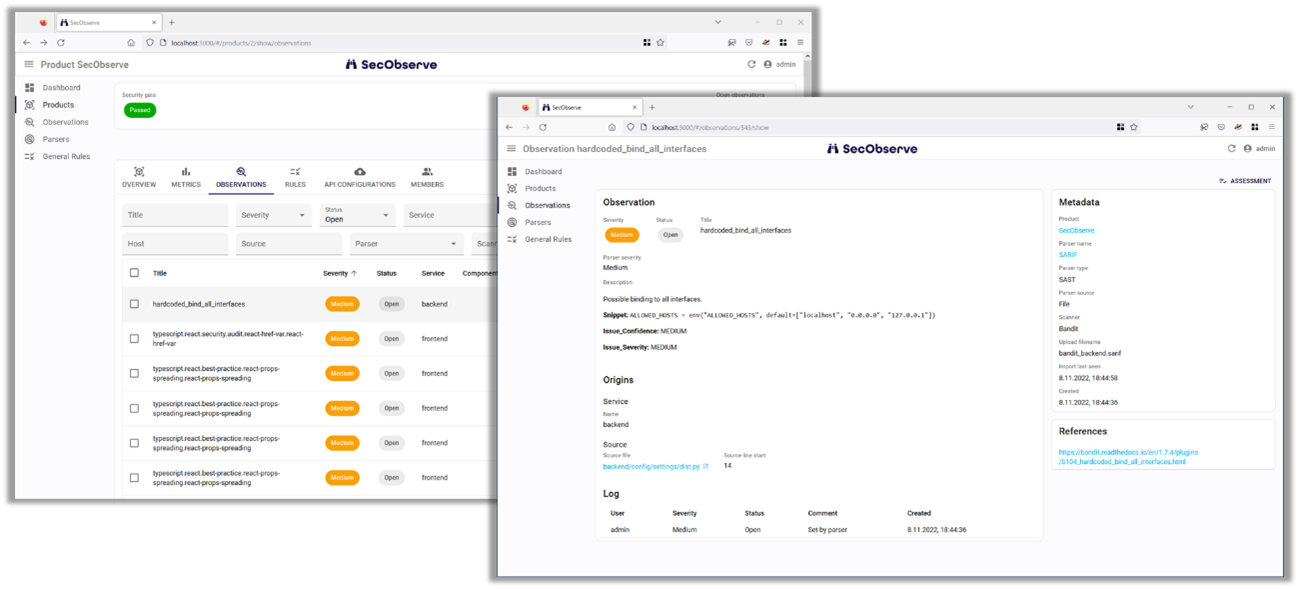Open Severity filter dropdown
Image resolution: width=1299 pixels, height=589 pixels.
tap(274, 215)
